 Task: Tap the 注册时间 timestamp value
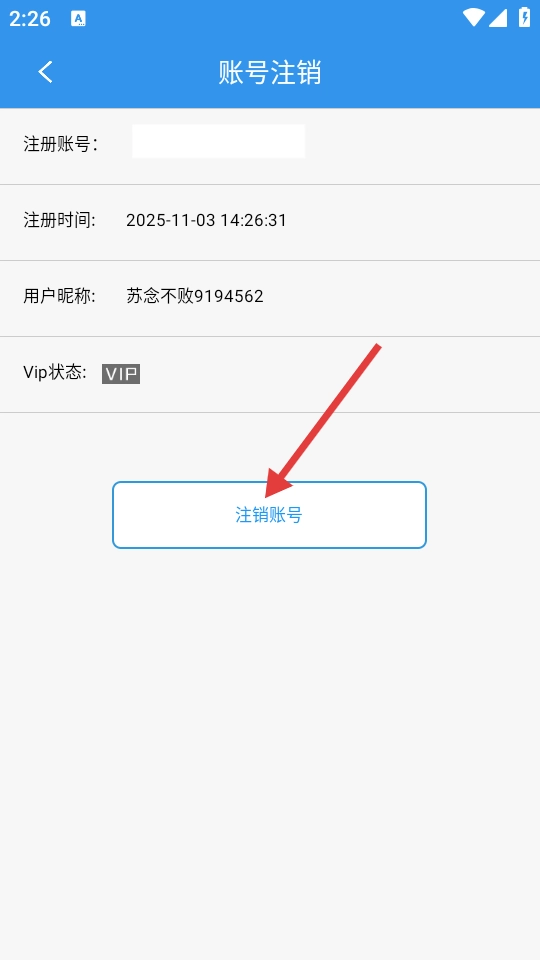click(x=206, y=220)
